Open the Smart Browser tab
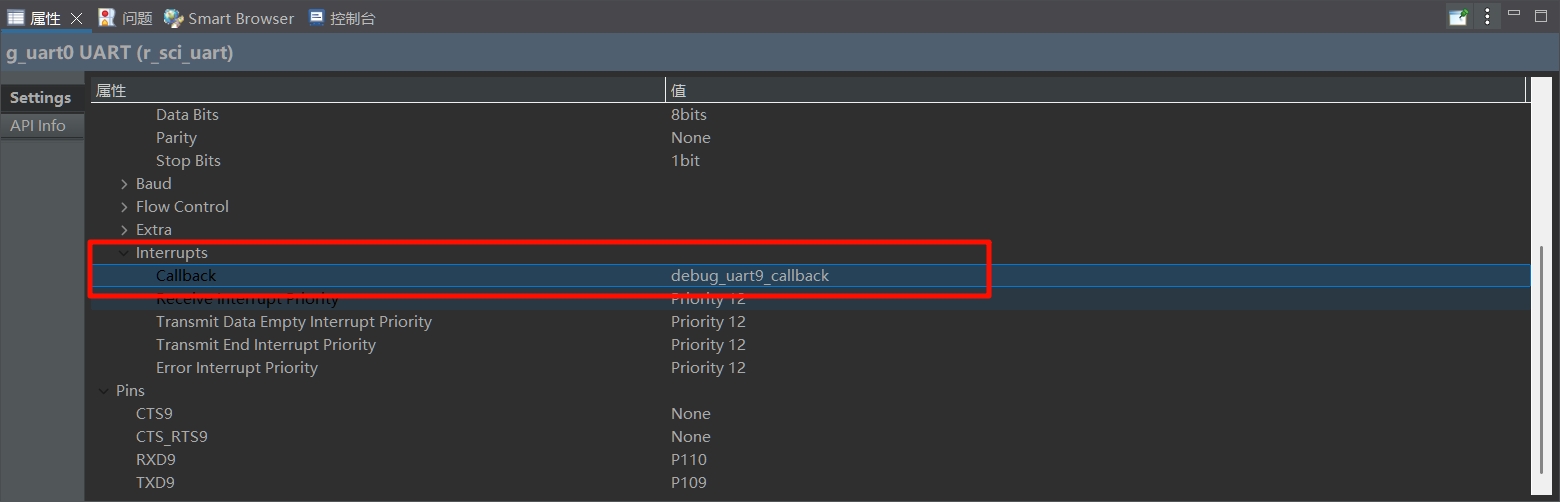This screenshot has height=502, width=1560. click(x=229, y=18)
